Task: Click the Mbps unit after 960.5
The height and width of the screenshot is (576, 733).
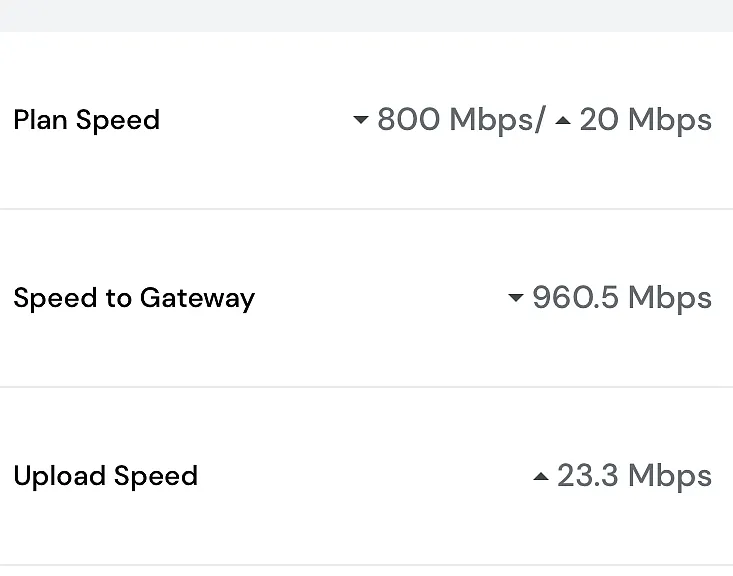Action: pyautogui.click(x=670, y=299)
